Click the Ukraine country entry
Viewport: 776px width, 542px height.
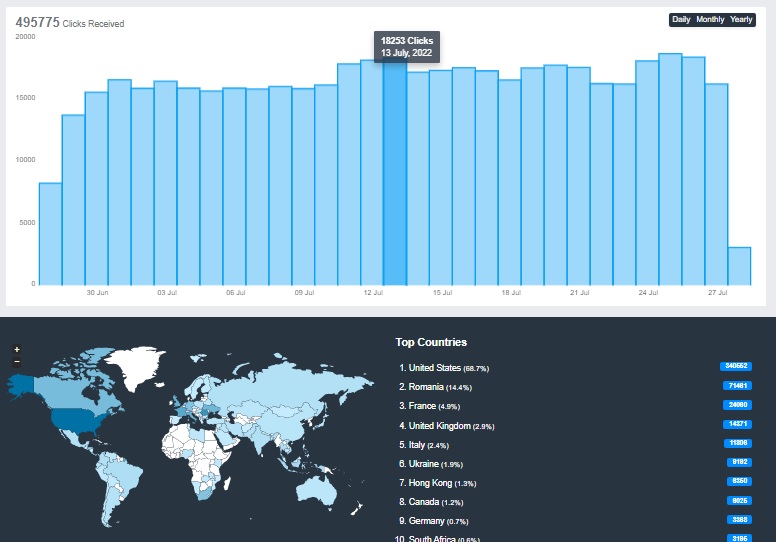pos(426,464)
